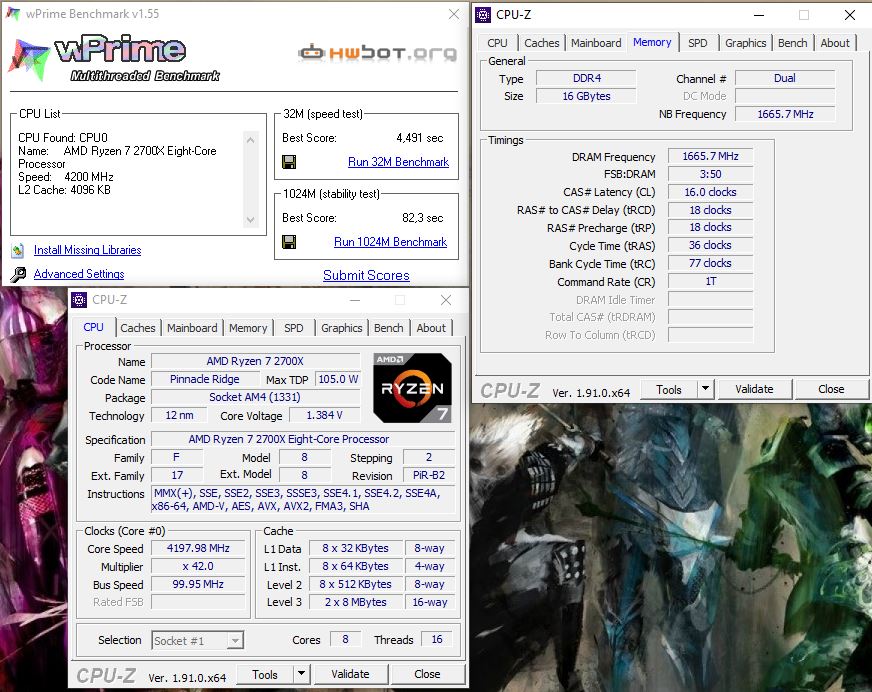Click the AMD Ryzen 7 processor logo
The width and height of the screenshot is (872, 692).
412,388
